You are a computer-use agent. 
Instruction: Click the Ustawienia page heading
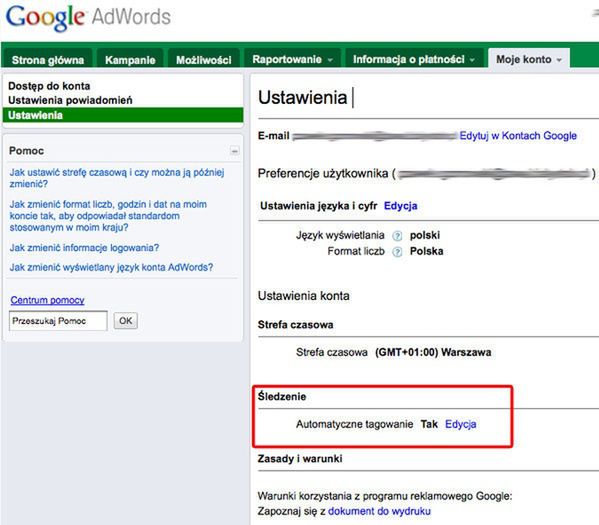pyautogui.click(x=302, y=97)
